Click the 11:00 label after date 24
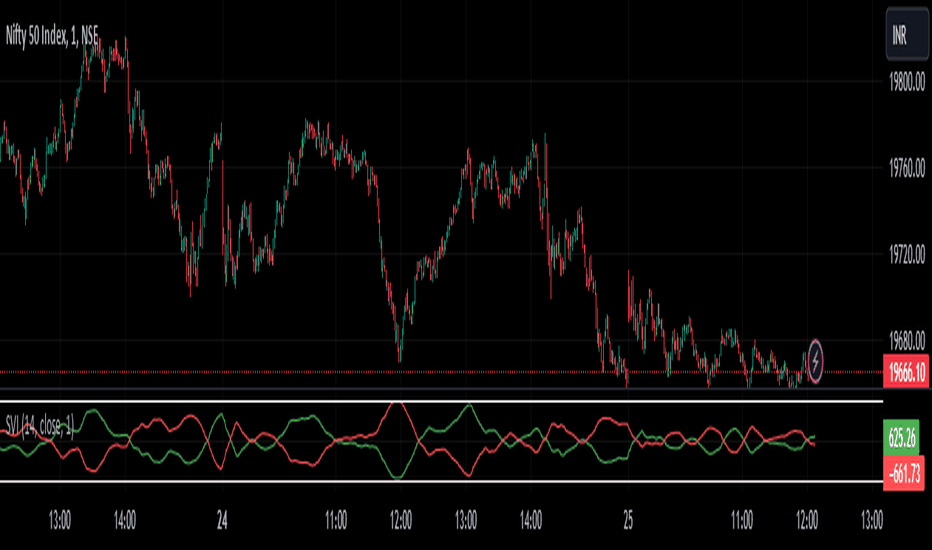This screenshot has height=550, width=932. pos(336,521)
